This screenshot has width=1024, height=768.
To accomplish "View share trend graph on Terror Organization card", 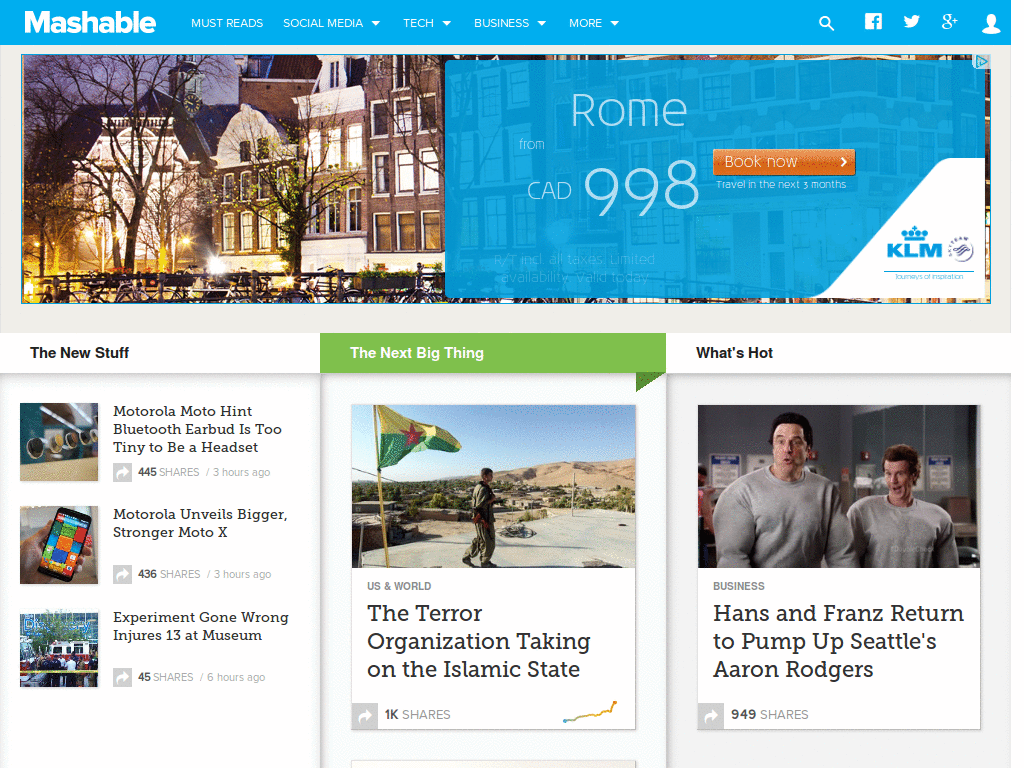I will [x=590, y=712].
